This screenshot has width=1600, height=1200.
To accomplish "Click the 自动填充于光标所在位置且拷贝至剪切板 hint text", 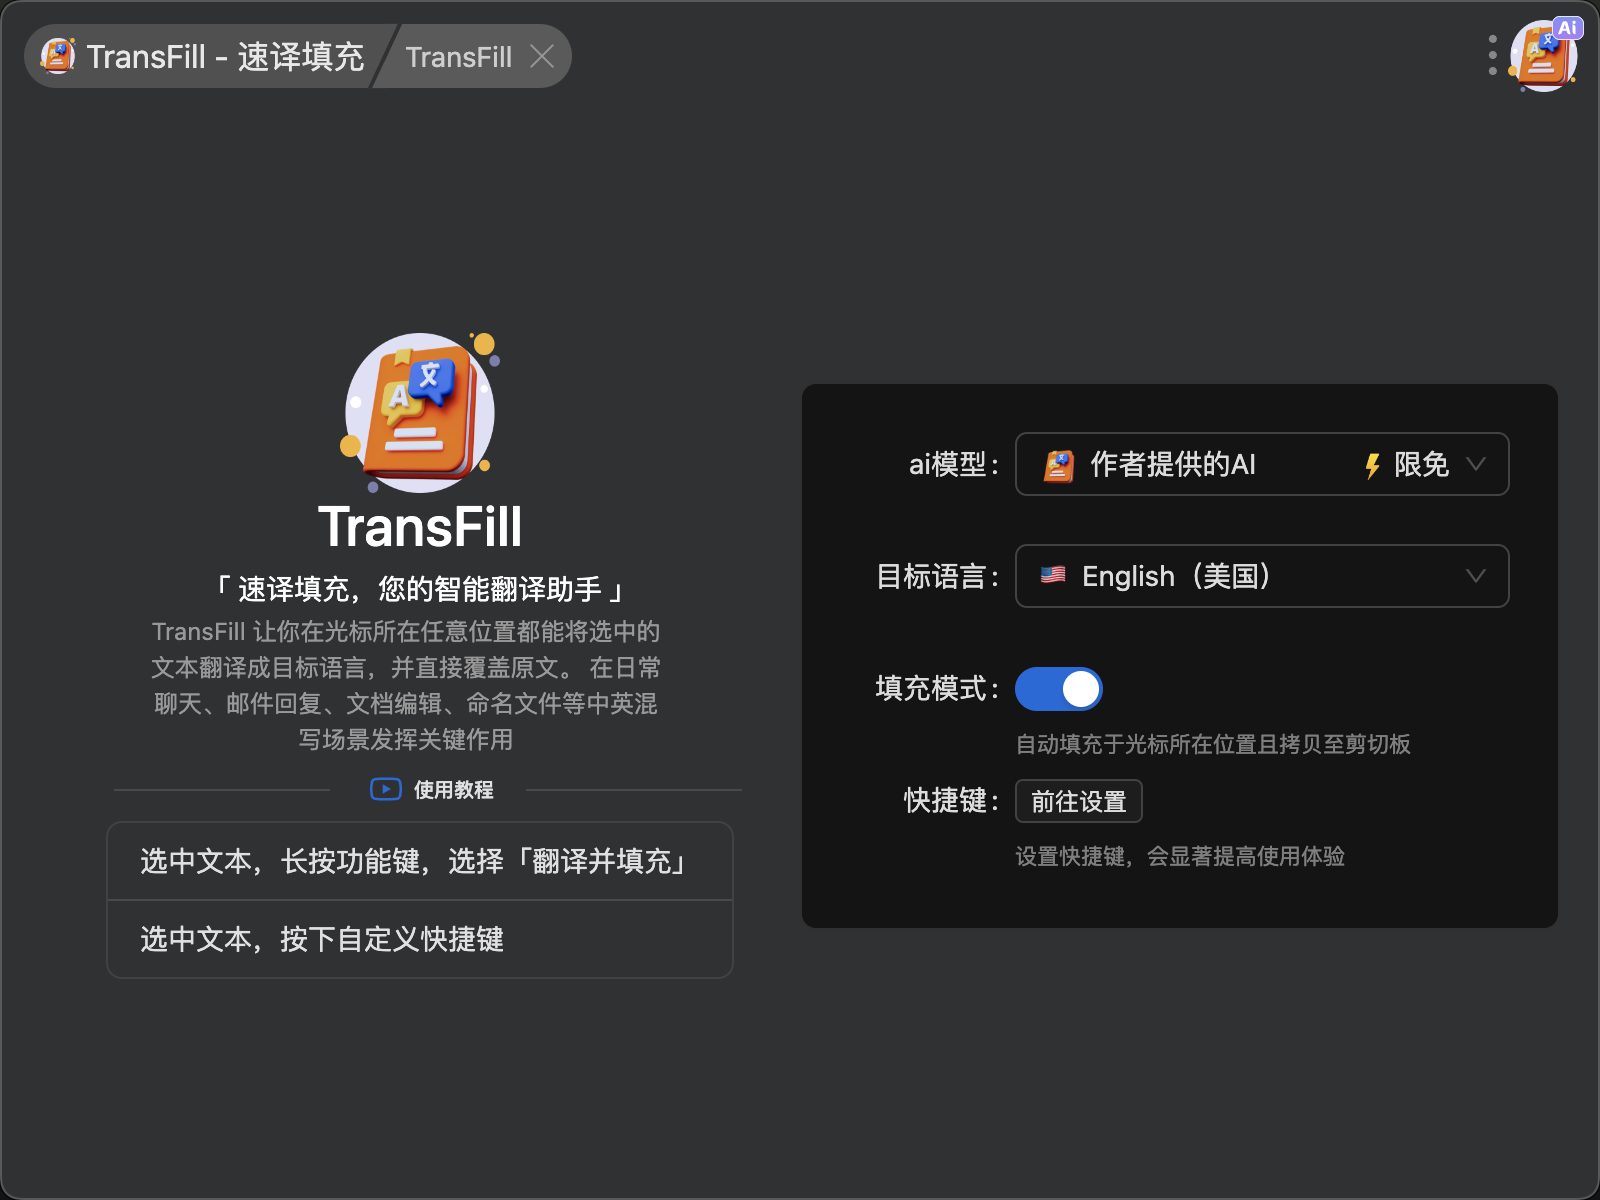I will pos(1213,744).
